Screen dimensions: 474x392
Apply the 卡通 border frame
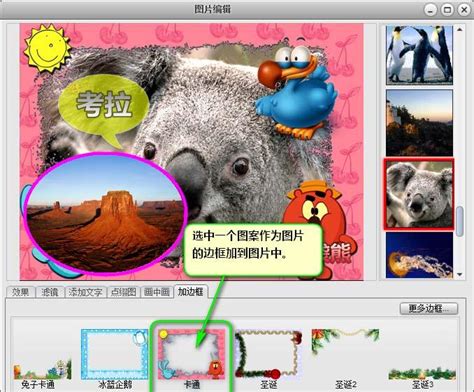[191, 358]
